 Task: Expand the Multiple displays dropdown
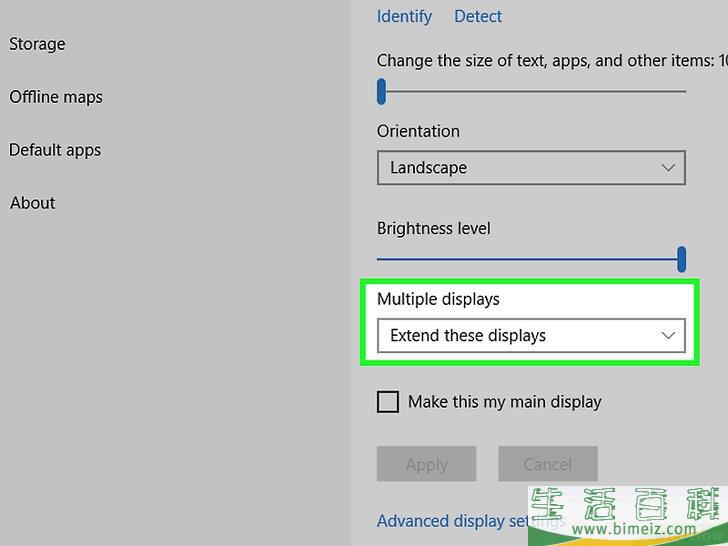pyautogui.click(x=530, y=336)
